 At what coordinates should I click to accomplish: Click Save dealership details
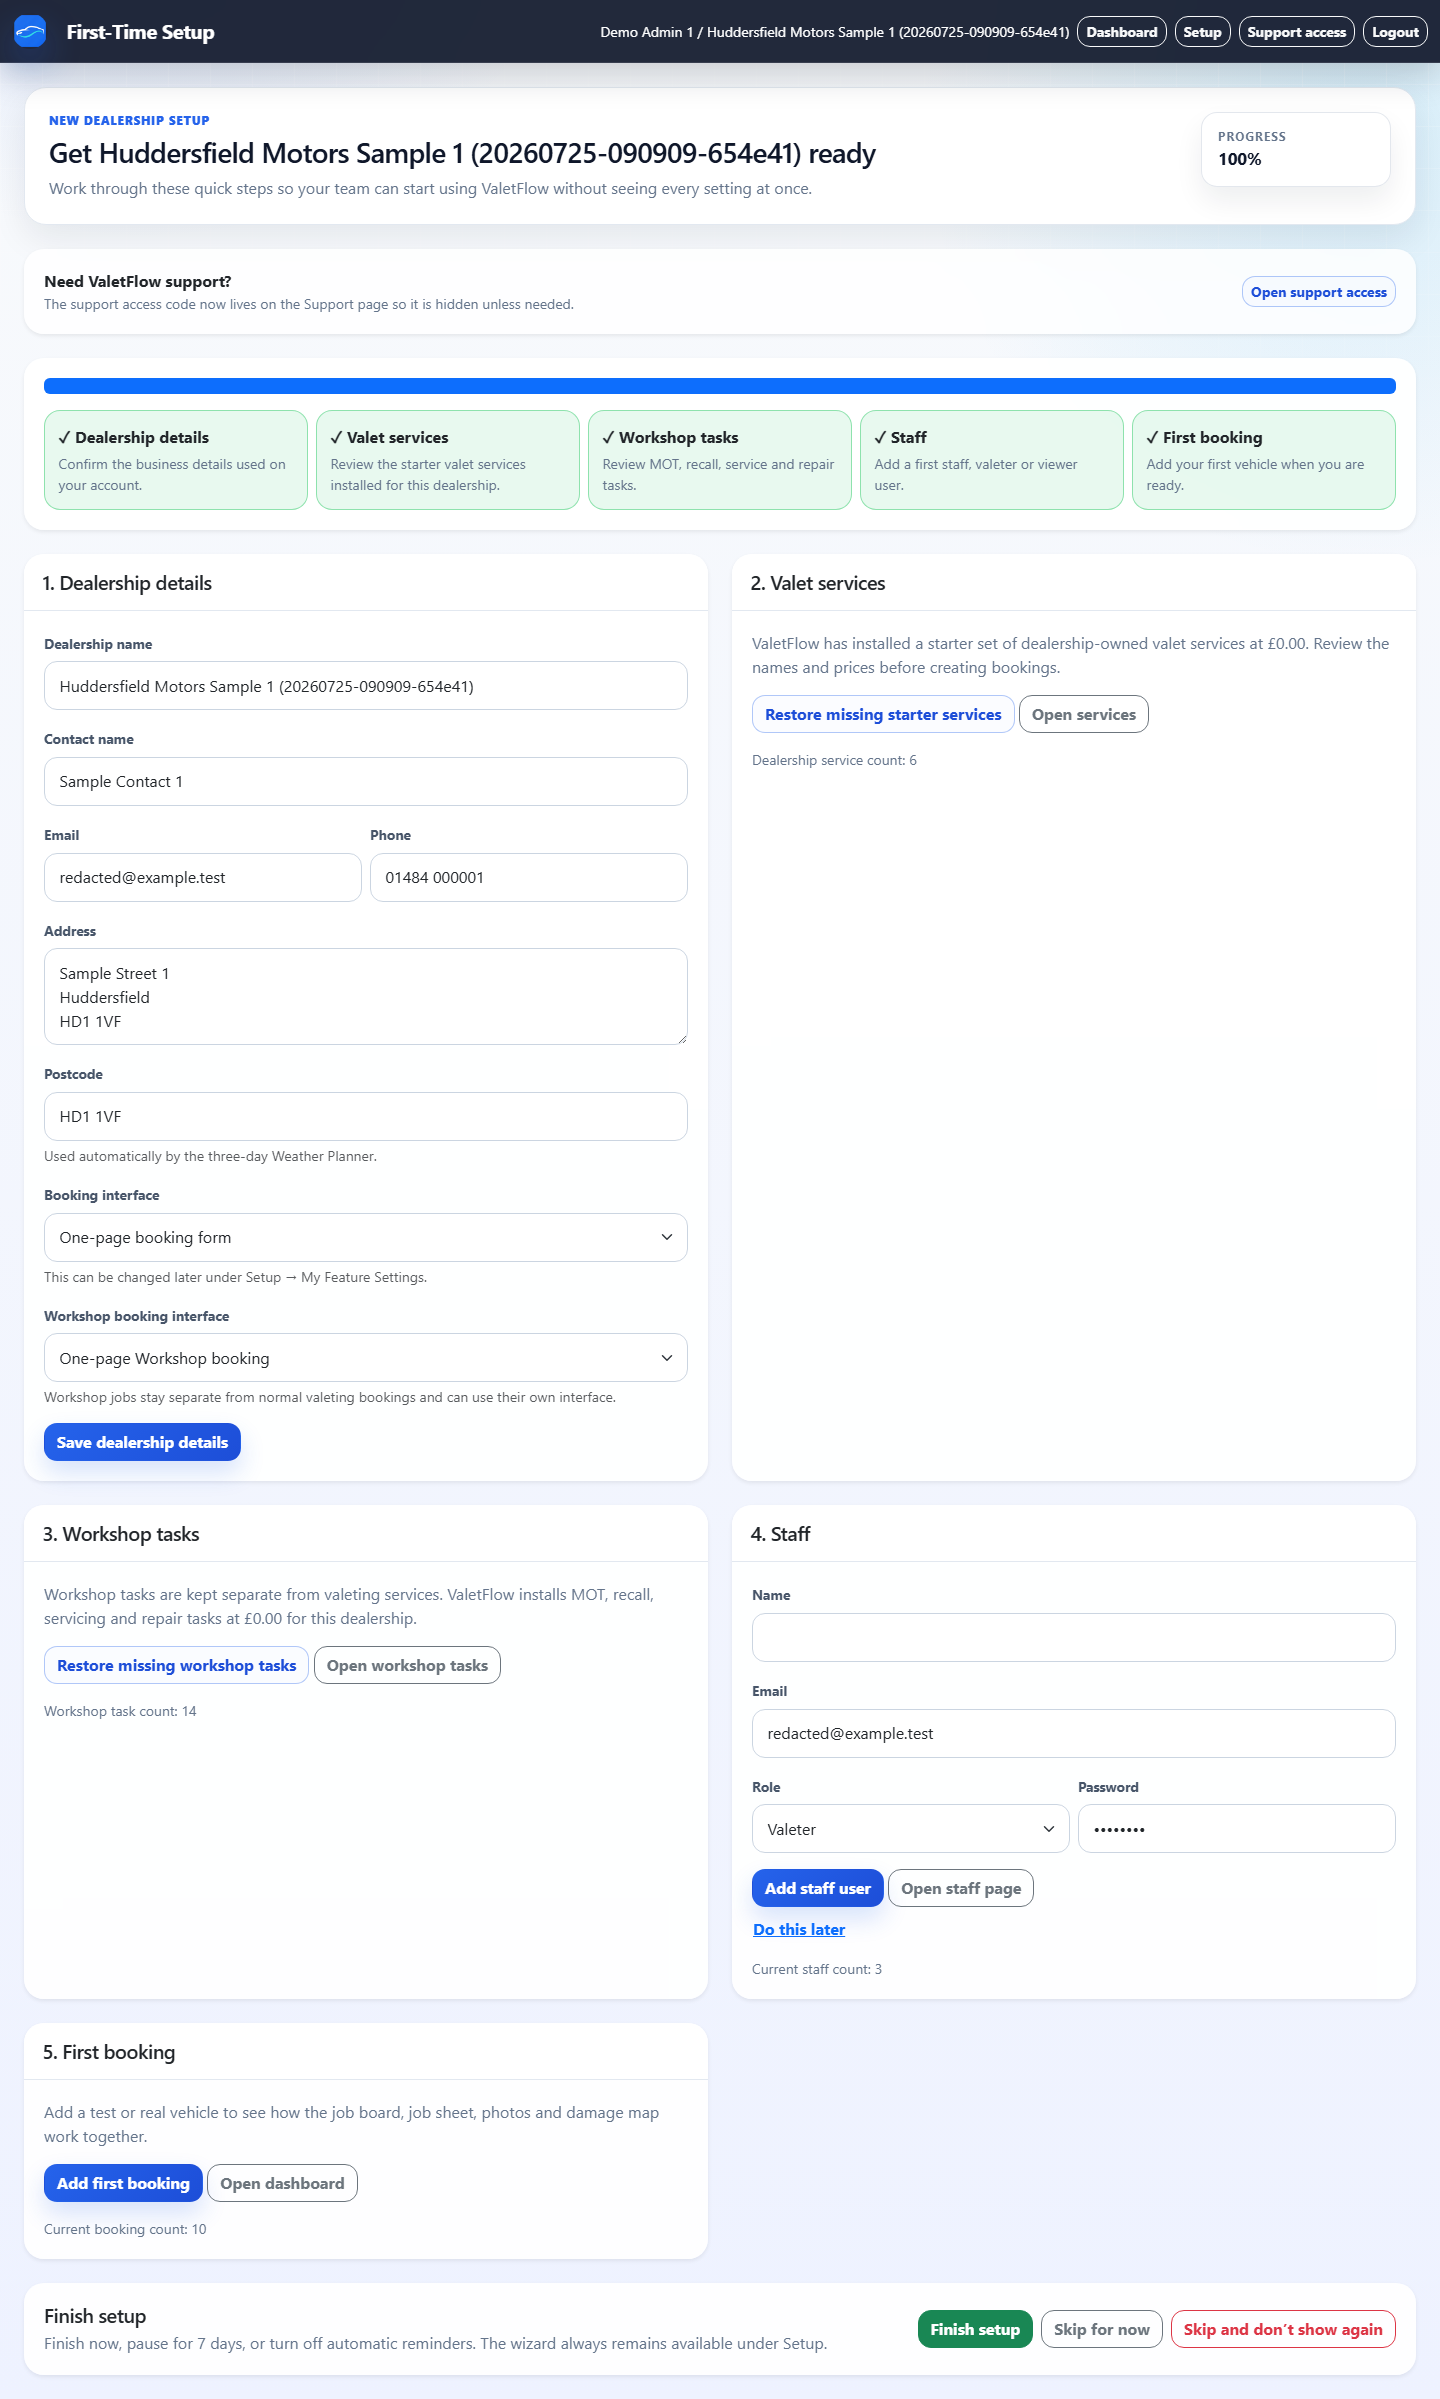(142, 1442)
